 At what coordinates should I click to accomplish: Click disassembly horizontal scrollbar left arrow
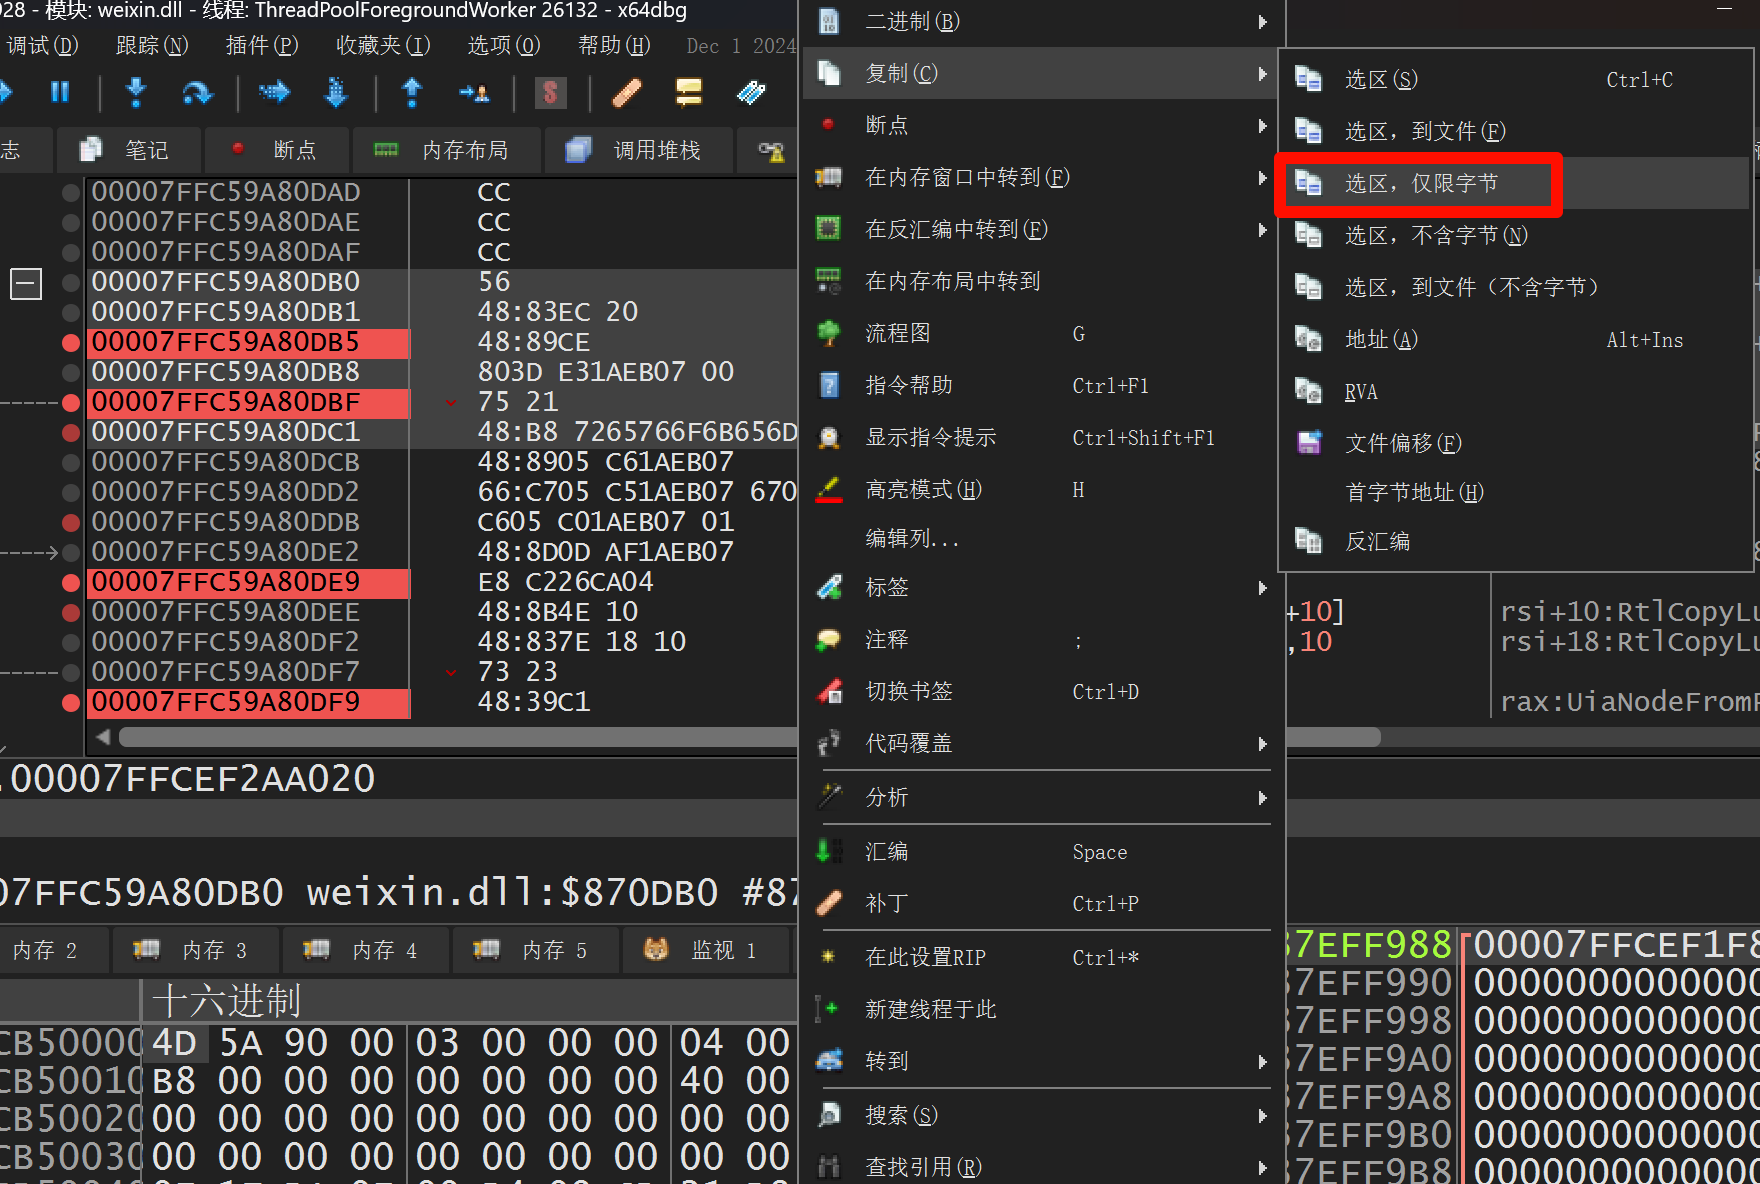coord(103,737)
